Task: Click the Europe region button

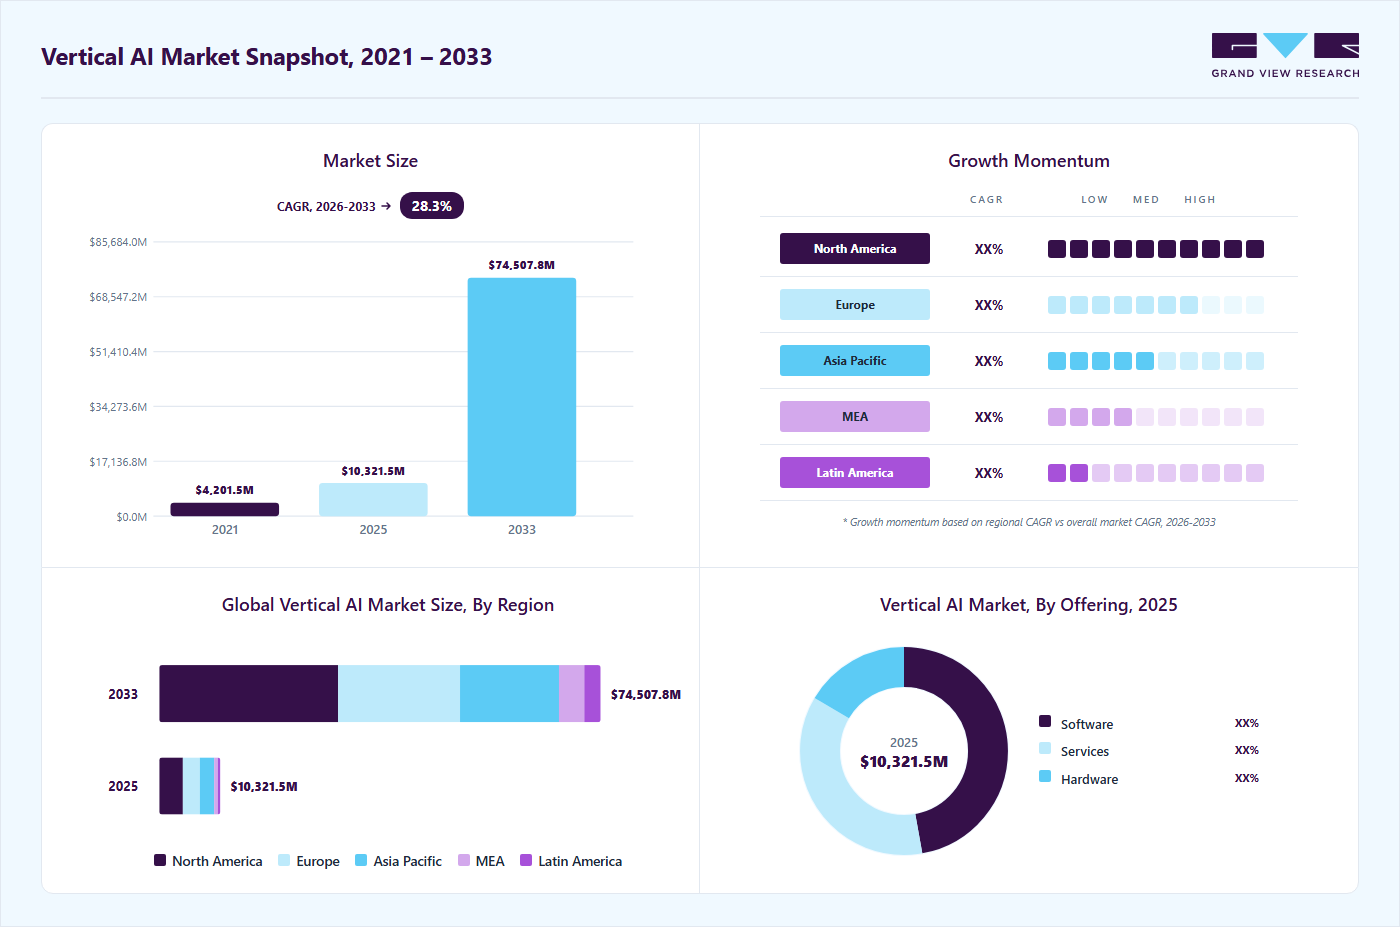Action: click(855, 305)
